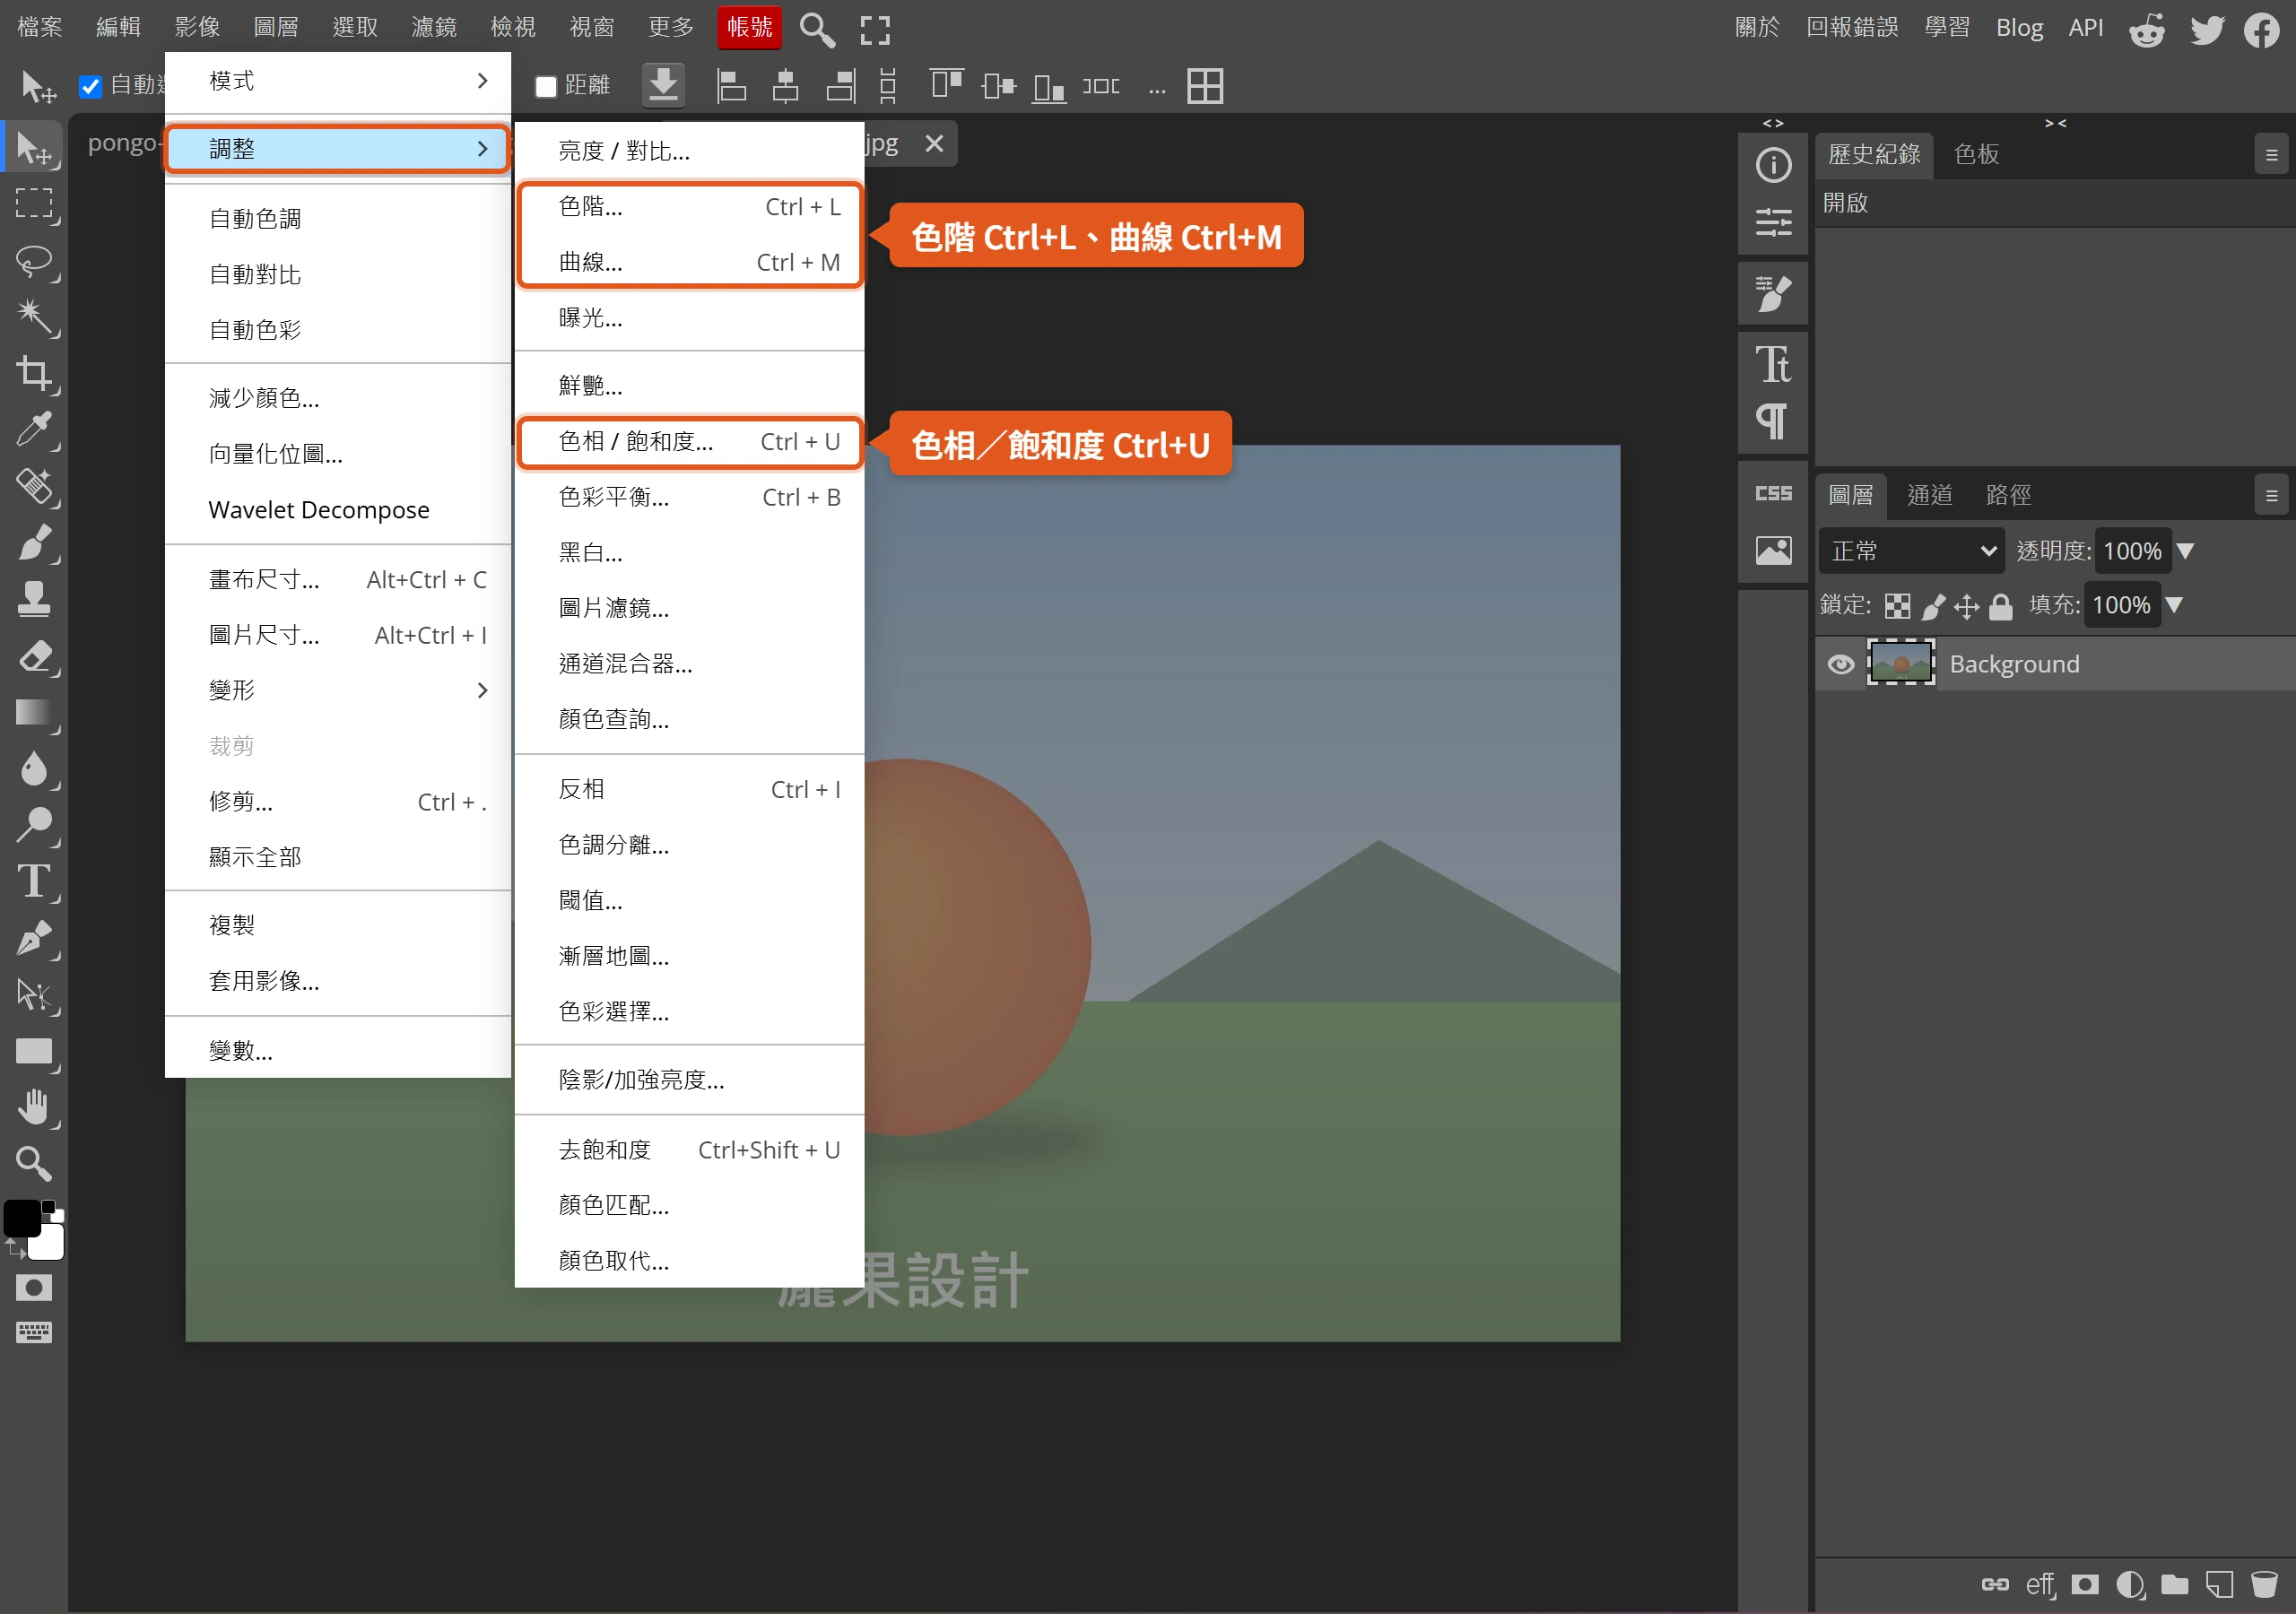
Task: Open the 學習 link
Action: pos(1946,27)
